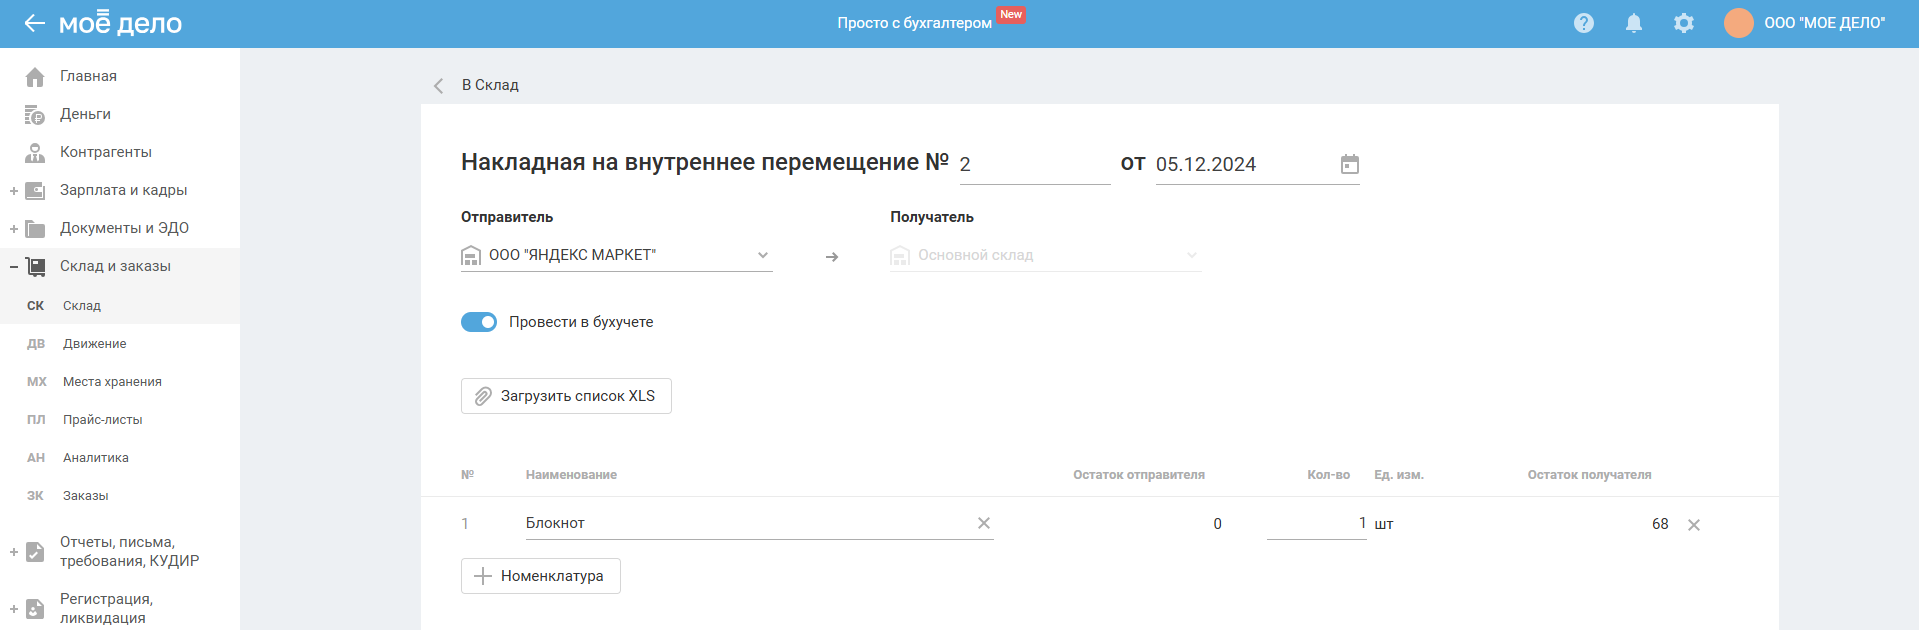Click Загрузить список XLS button
The width and height of the screenshot is (1919, 630).
click(x=566, y=396)
